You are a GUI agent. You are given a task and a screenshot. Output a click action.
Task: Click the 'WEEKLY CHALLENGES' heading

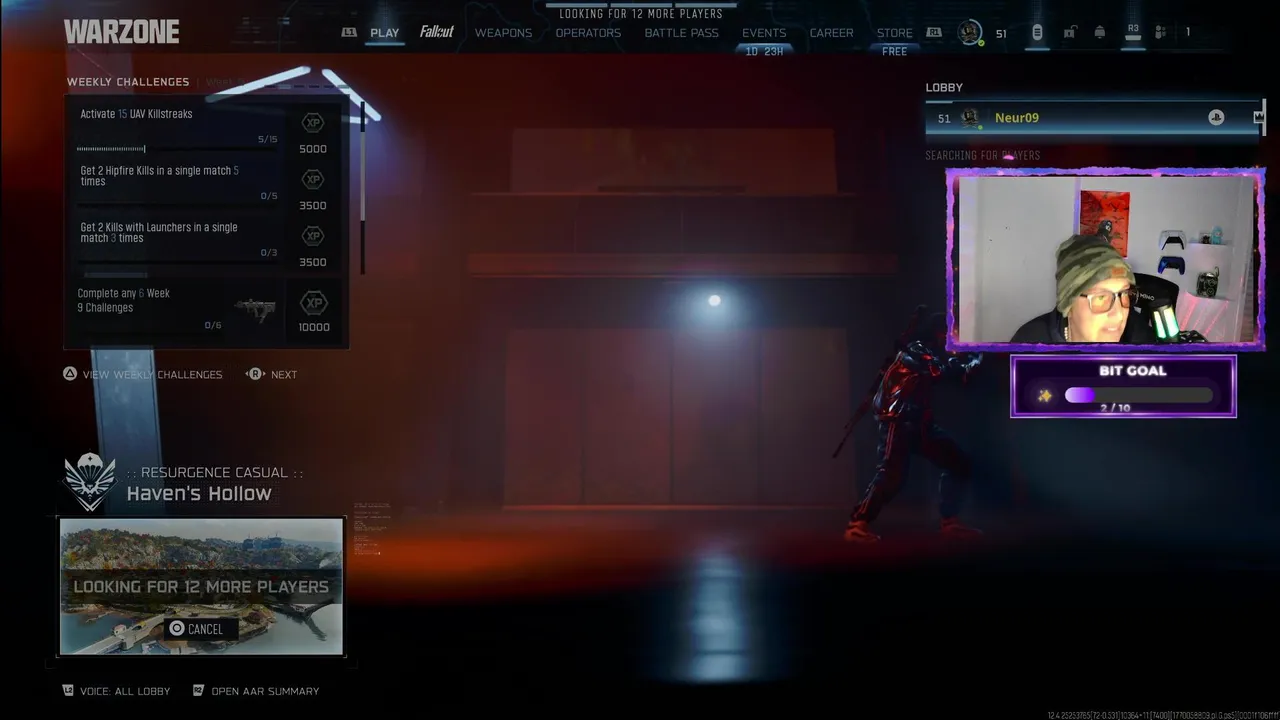pyautogui.click(x=128, y=82)
